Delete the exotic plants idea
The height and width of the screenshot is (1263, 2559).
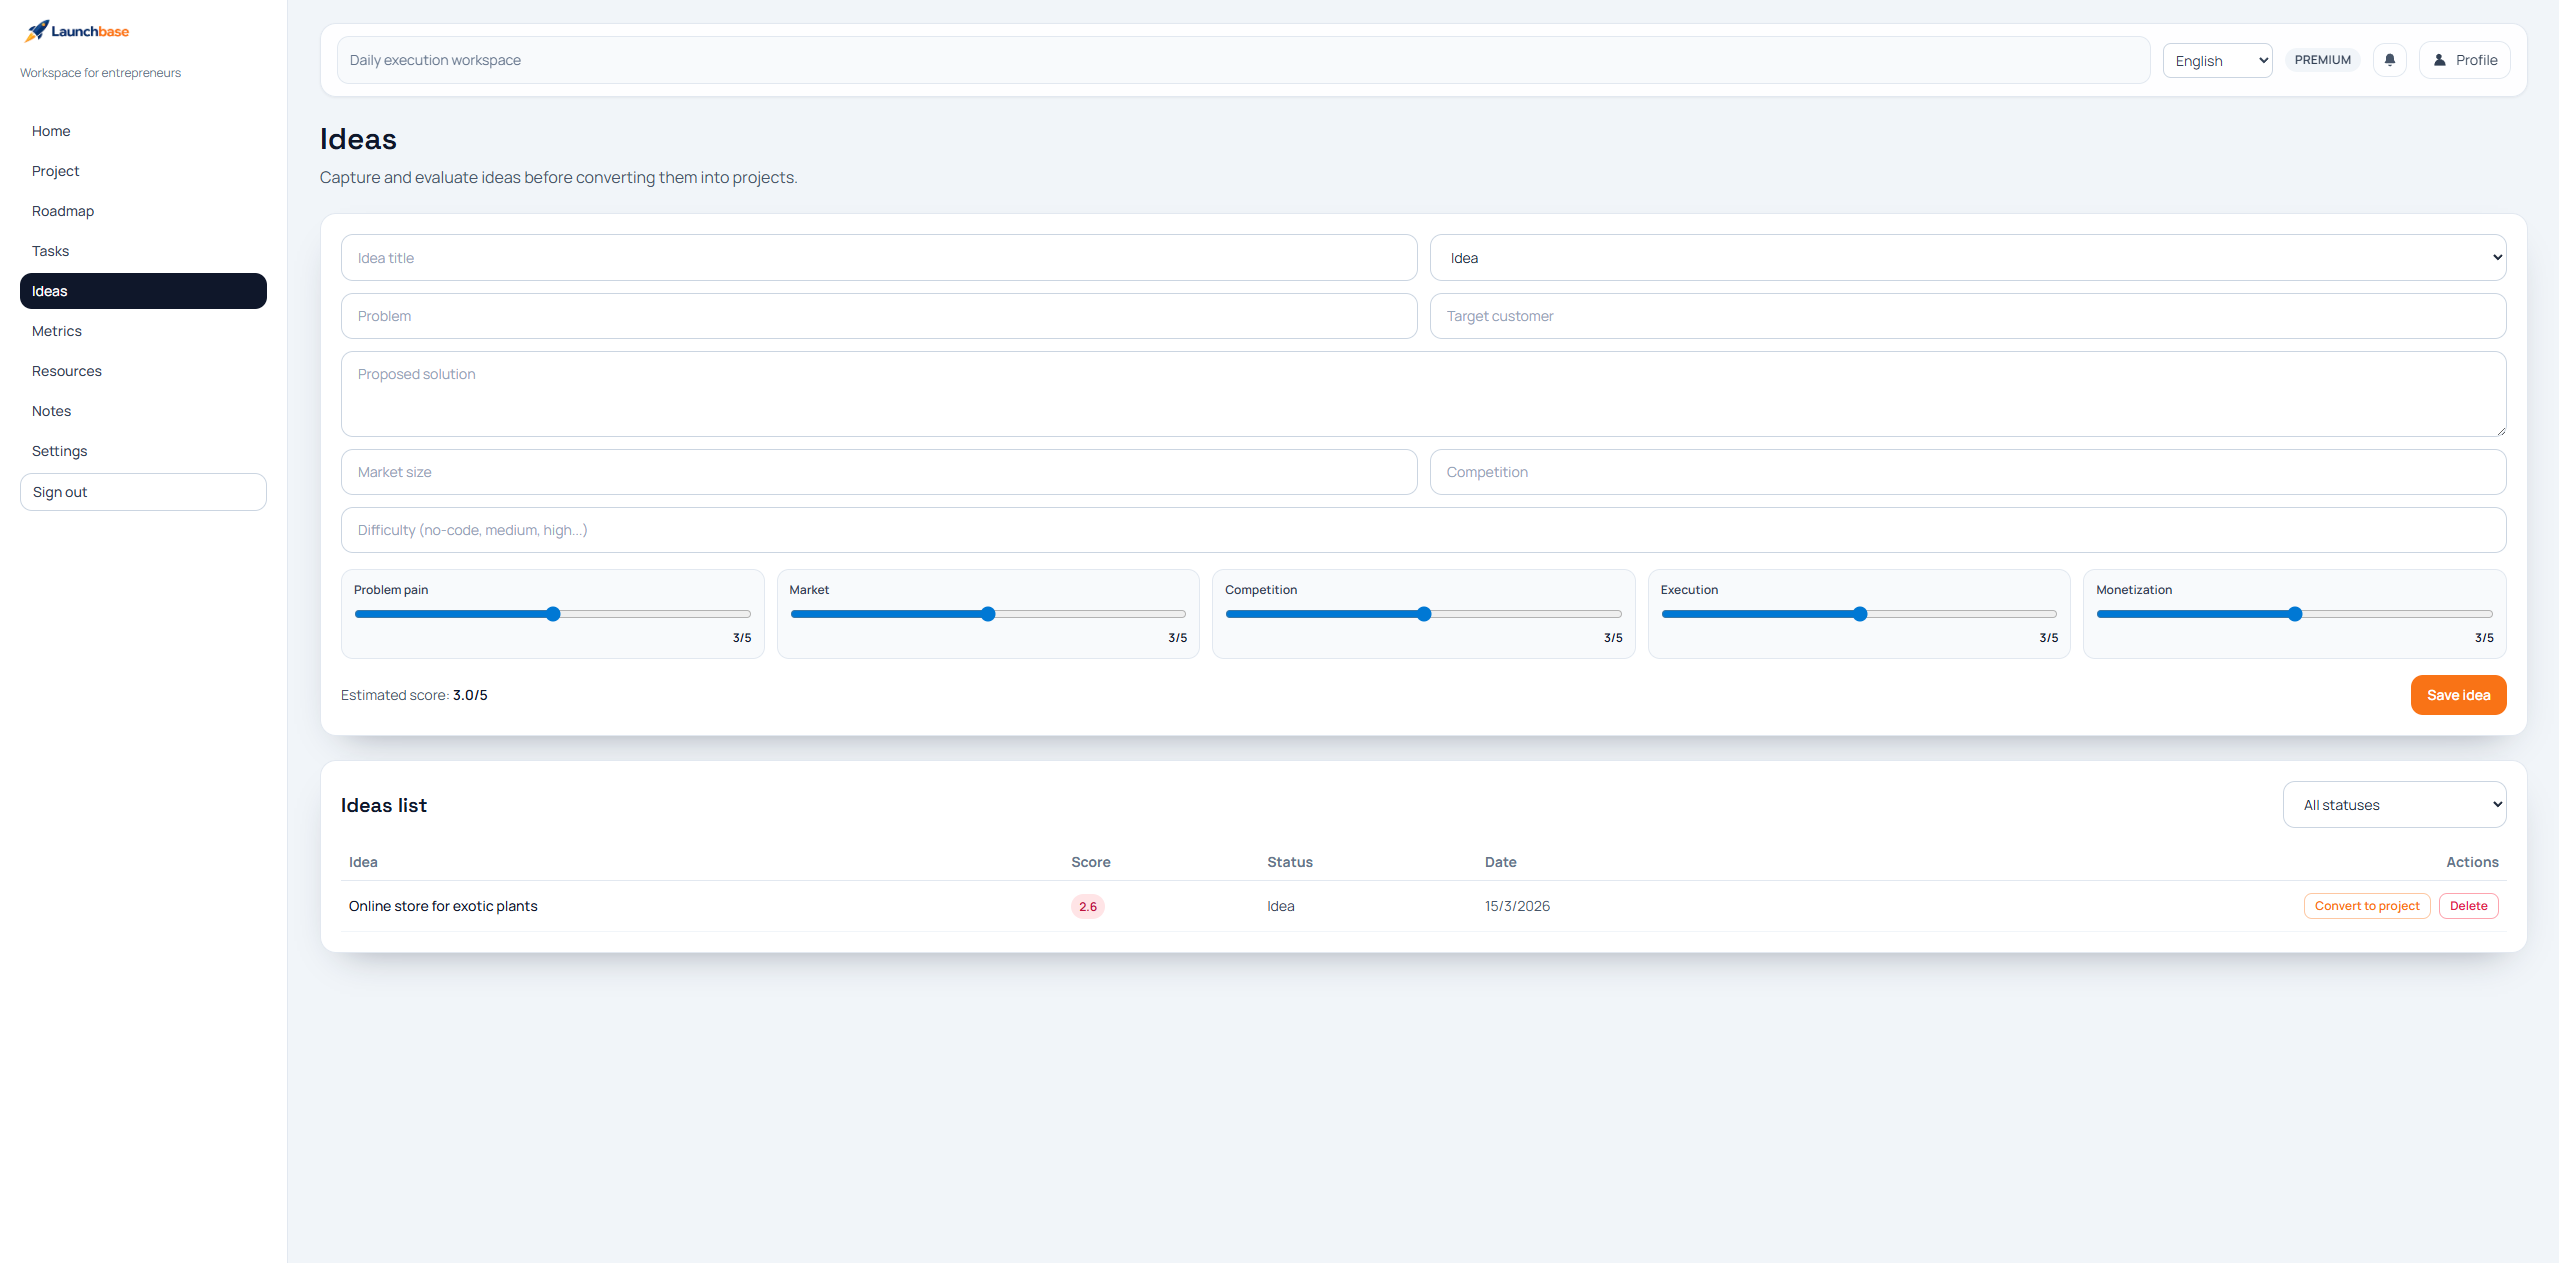tap(2467, 905)
